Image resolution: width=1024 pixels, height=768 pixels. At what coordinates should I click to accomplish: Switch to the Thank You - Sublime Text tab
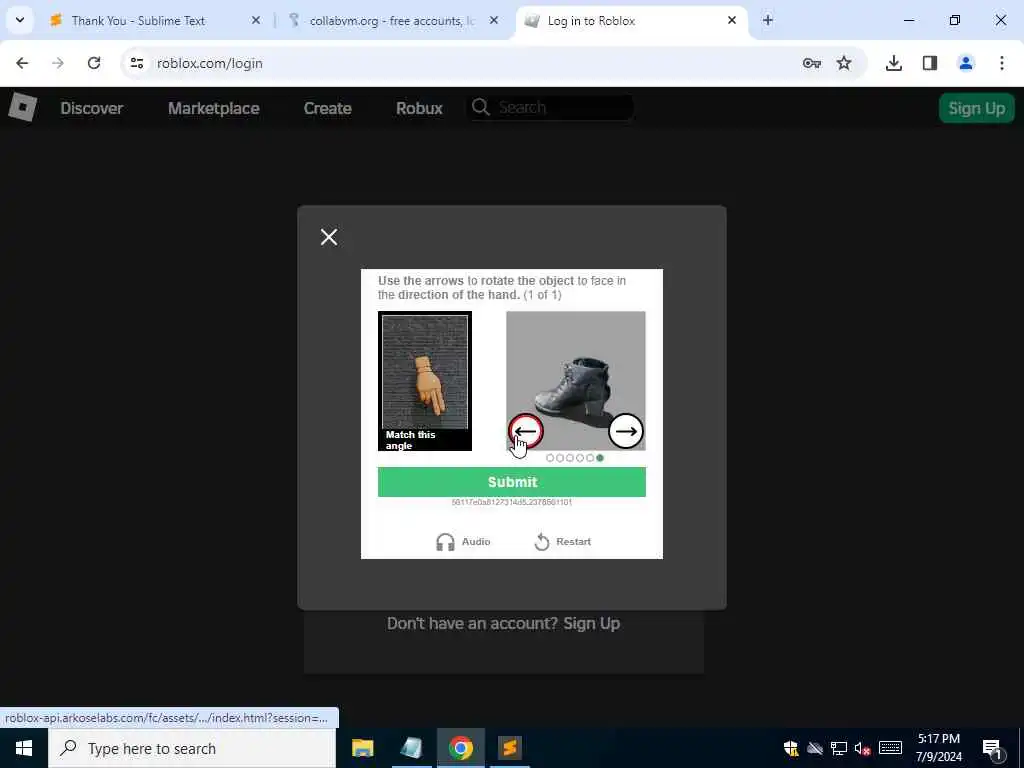click(x=155, y=21)
